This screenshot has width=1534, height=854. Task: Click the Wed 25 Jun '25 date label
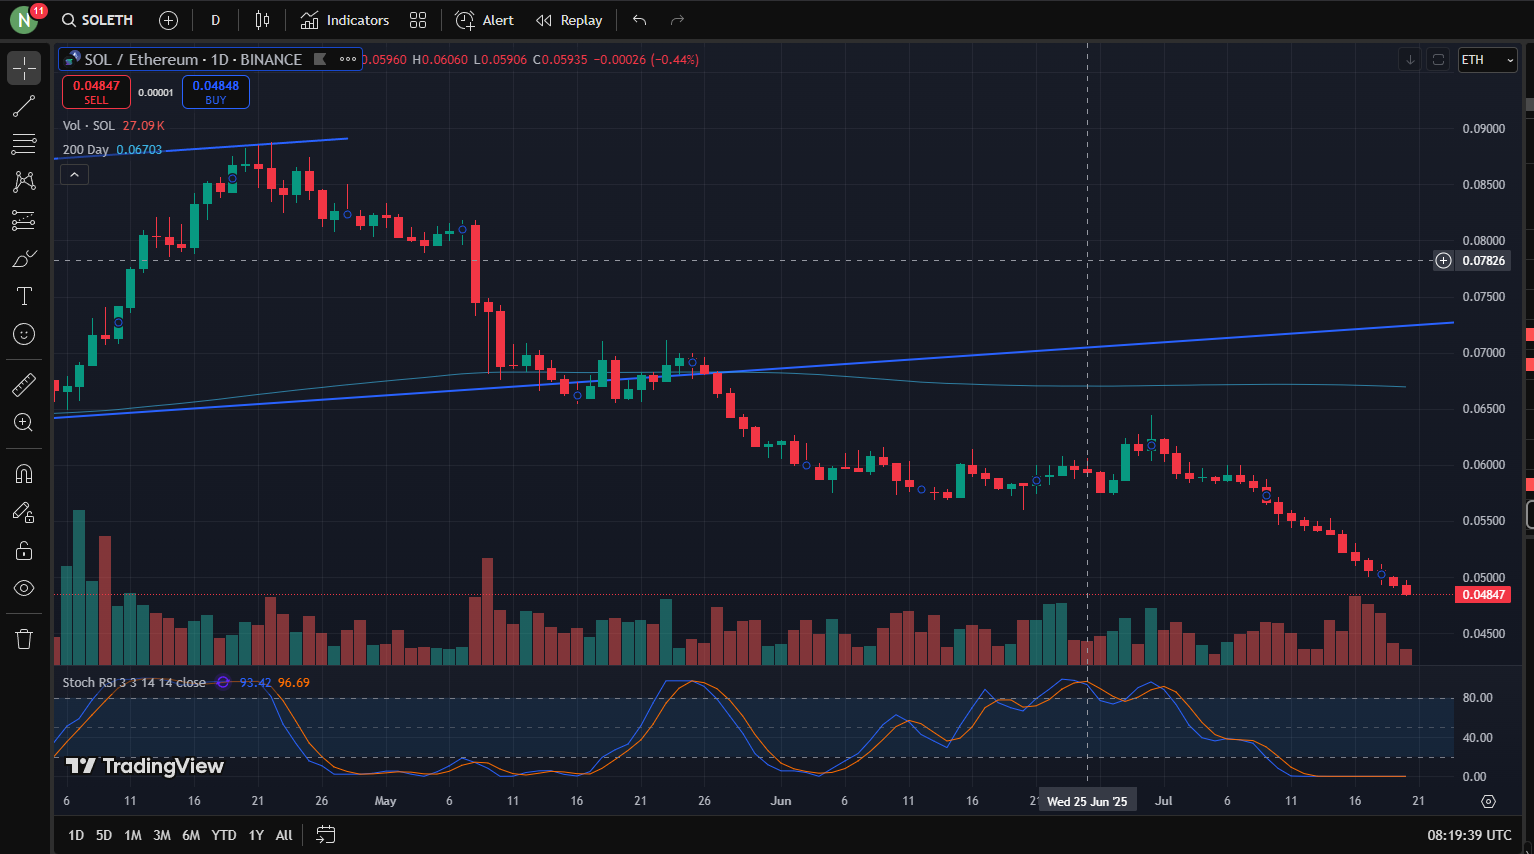pyautogui.click(x=1087, y=801)
